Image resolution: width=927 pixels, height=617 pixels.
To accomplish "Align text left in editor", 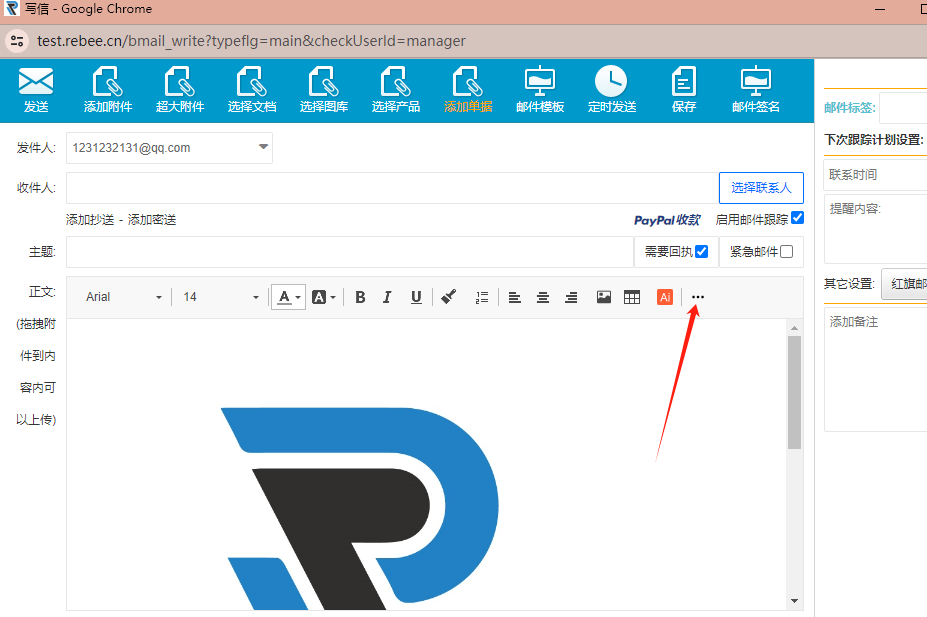I will pos(514,297).
